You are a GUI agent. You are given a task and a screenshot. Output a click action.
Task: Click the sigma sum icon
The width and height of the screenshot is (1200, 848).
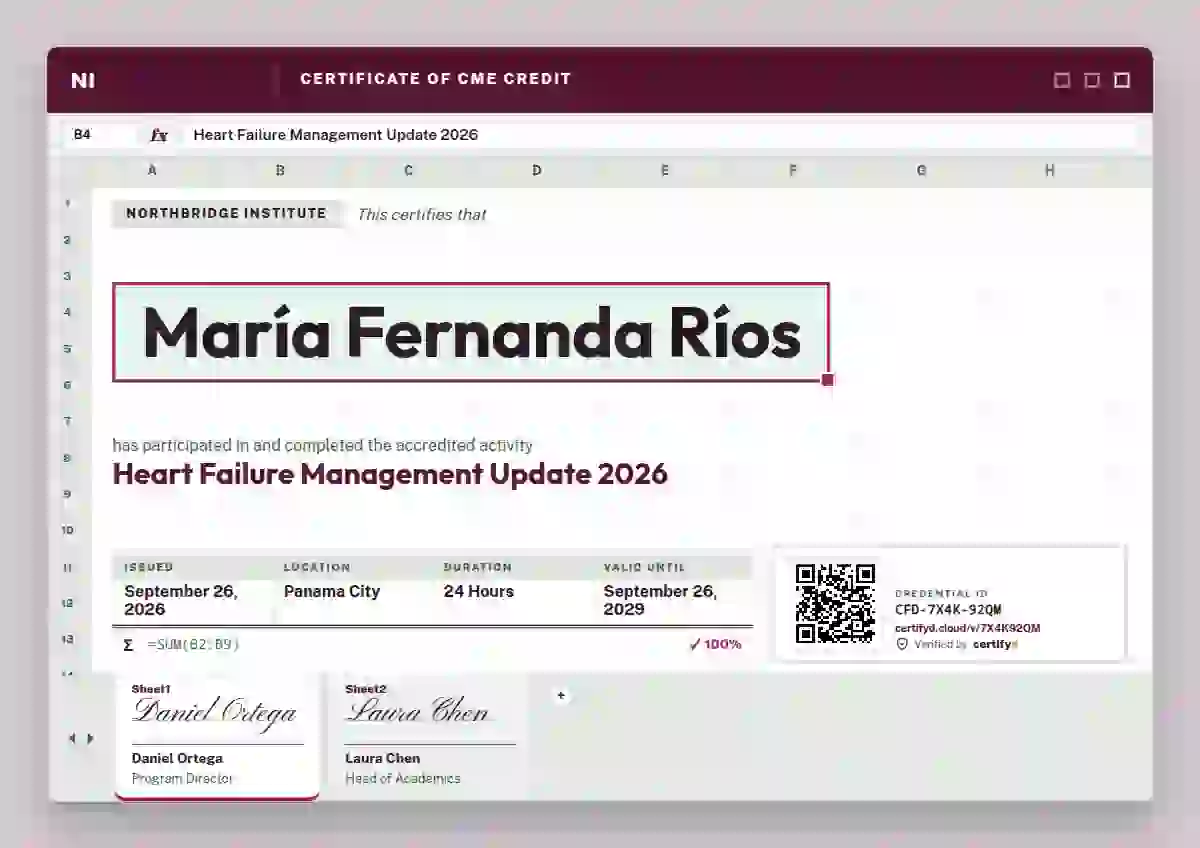point(128,645)
